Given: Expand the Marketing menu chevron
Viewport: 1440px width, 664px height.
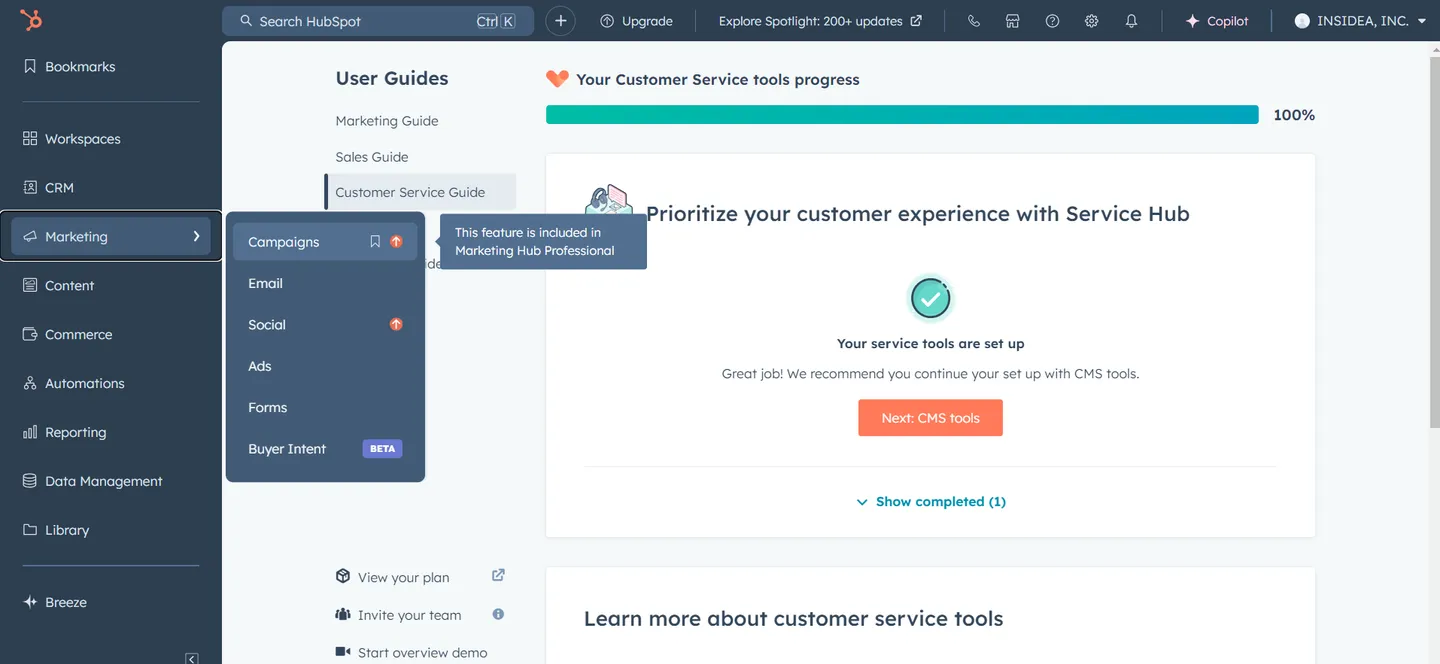Looking at the screenshot, I should click(196, 237).
